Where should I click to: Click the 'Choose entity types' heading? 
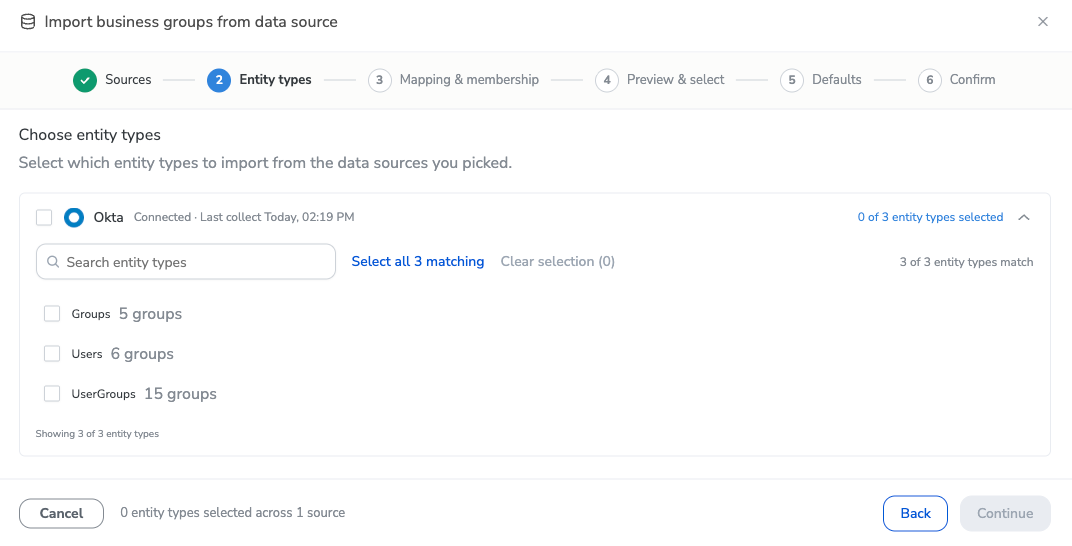[x=90, y=135]
